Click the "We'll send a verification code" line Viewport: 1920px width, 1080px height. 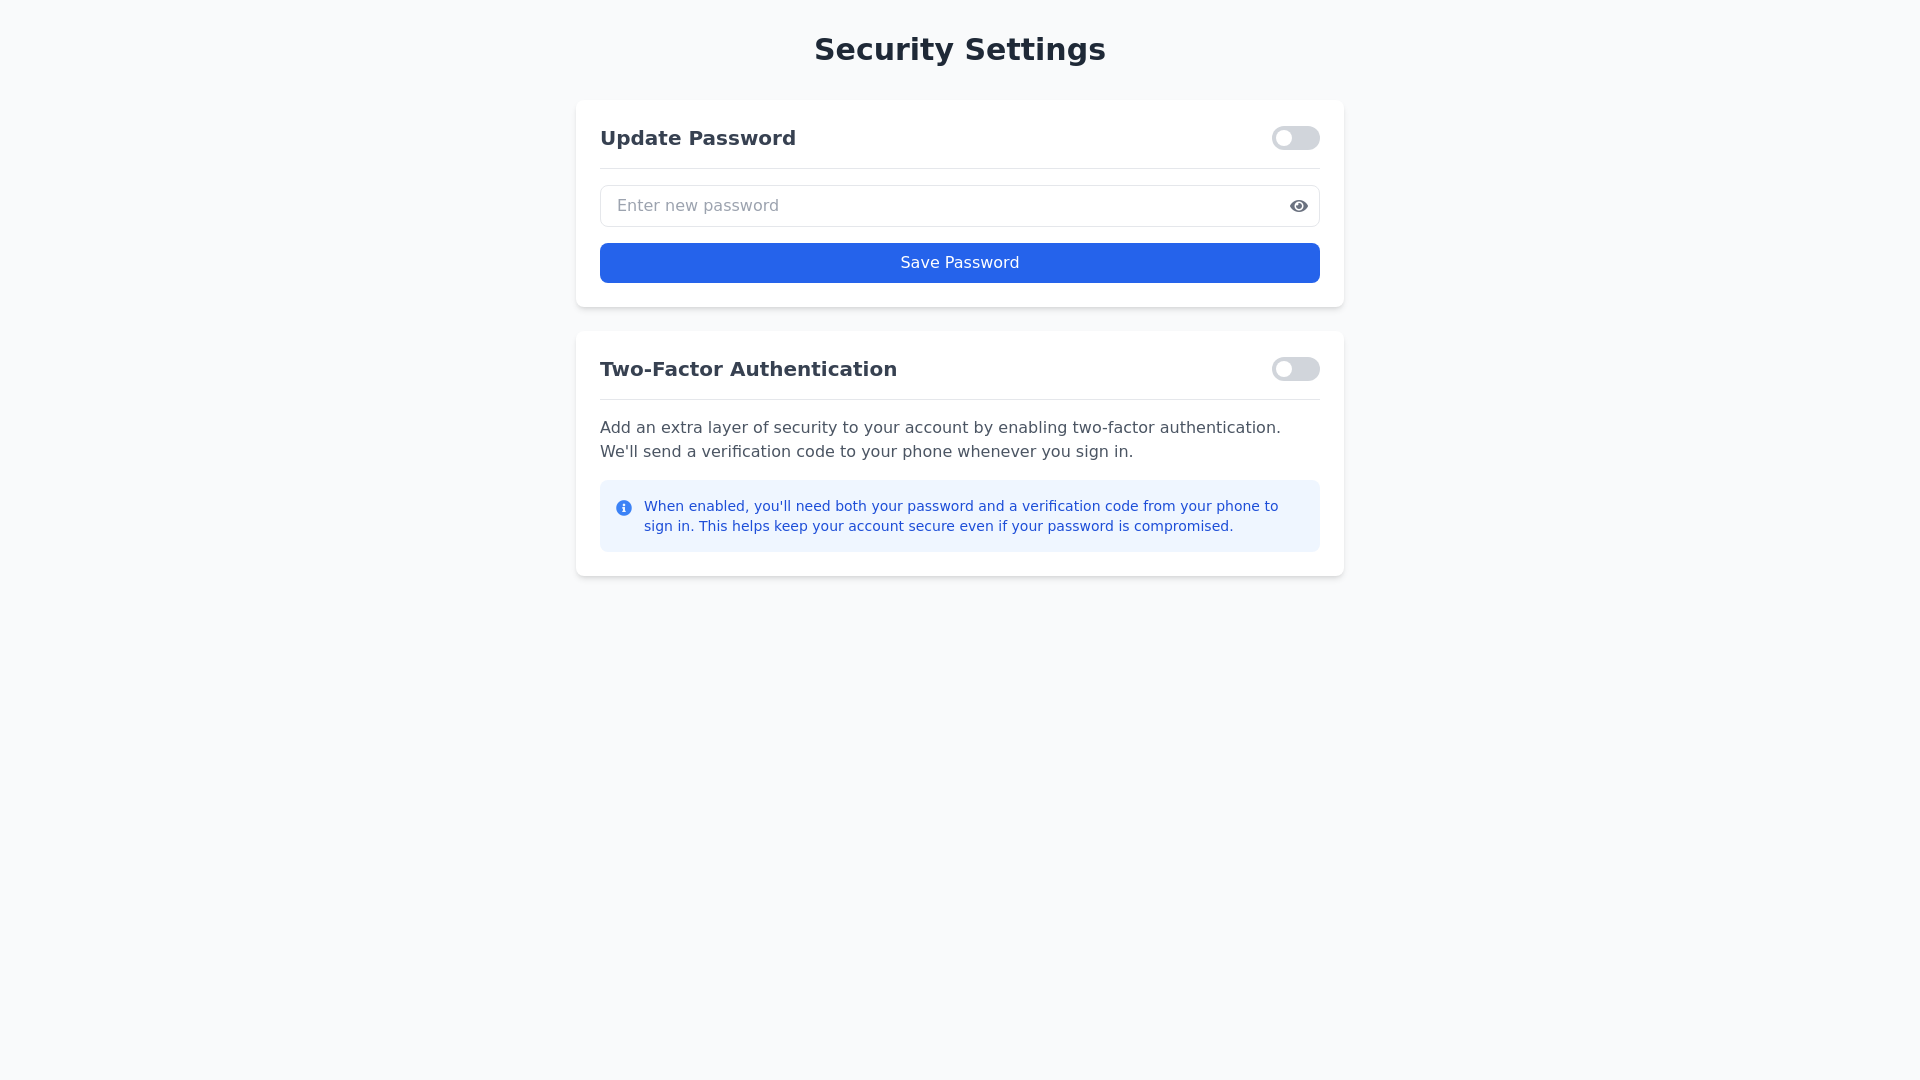point(866,452)
